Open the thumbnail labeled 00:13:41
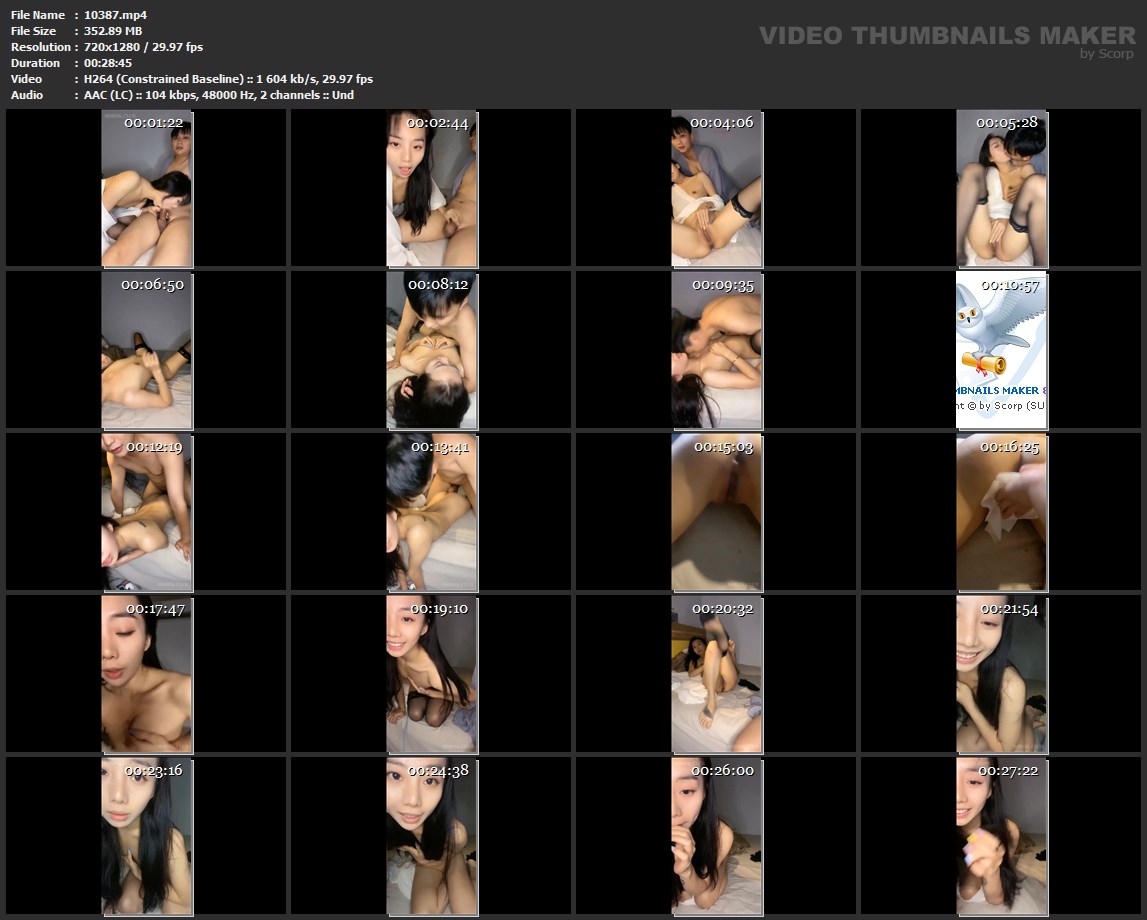Viewport: 1147px width, 920px height. click(432, 512)
